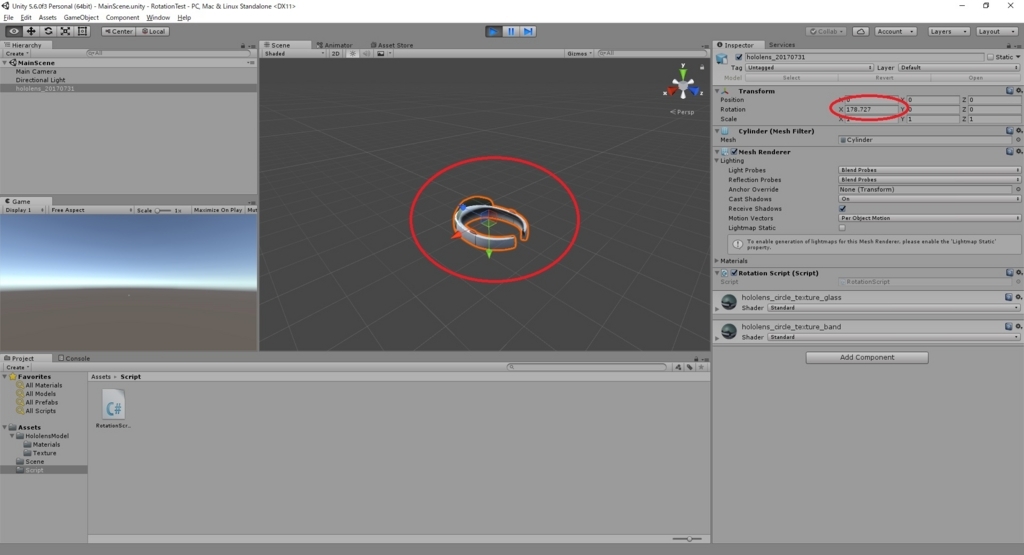Click Rotation X field value 178.727
This screenshot has height=555, width=1024.
[871, 109]
